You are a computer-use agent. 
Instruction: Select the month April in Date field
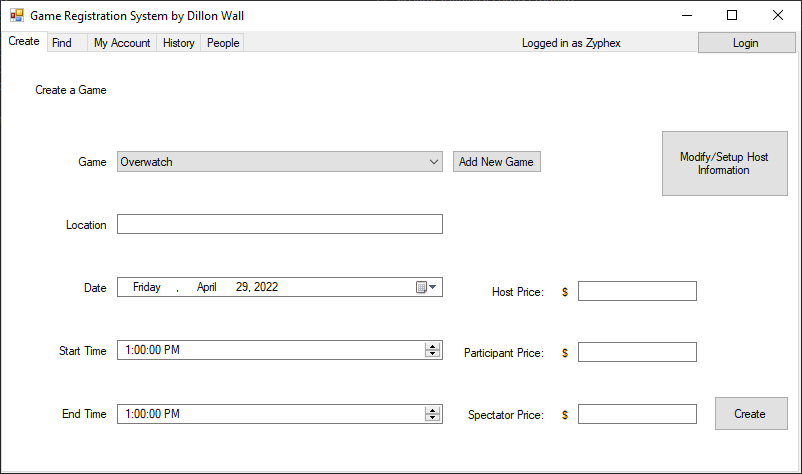[x=207, y=287]
